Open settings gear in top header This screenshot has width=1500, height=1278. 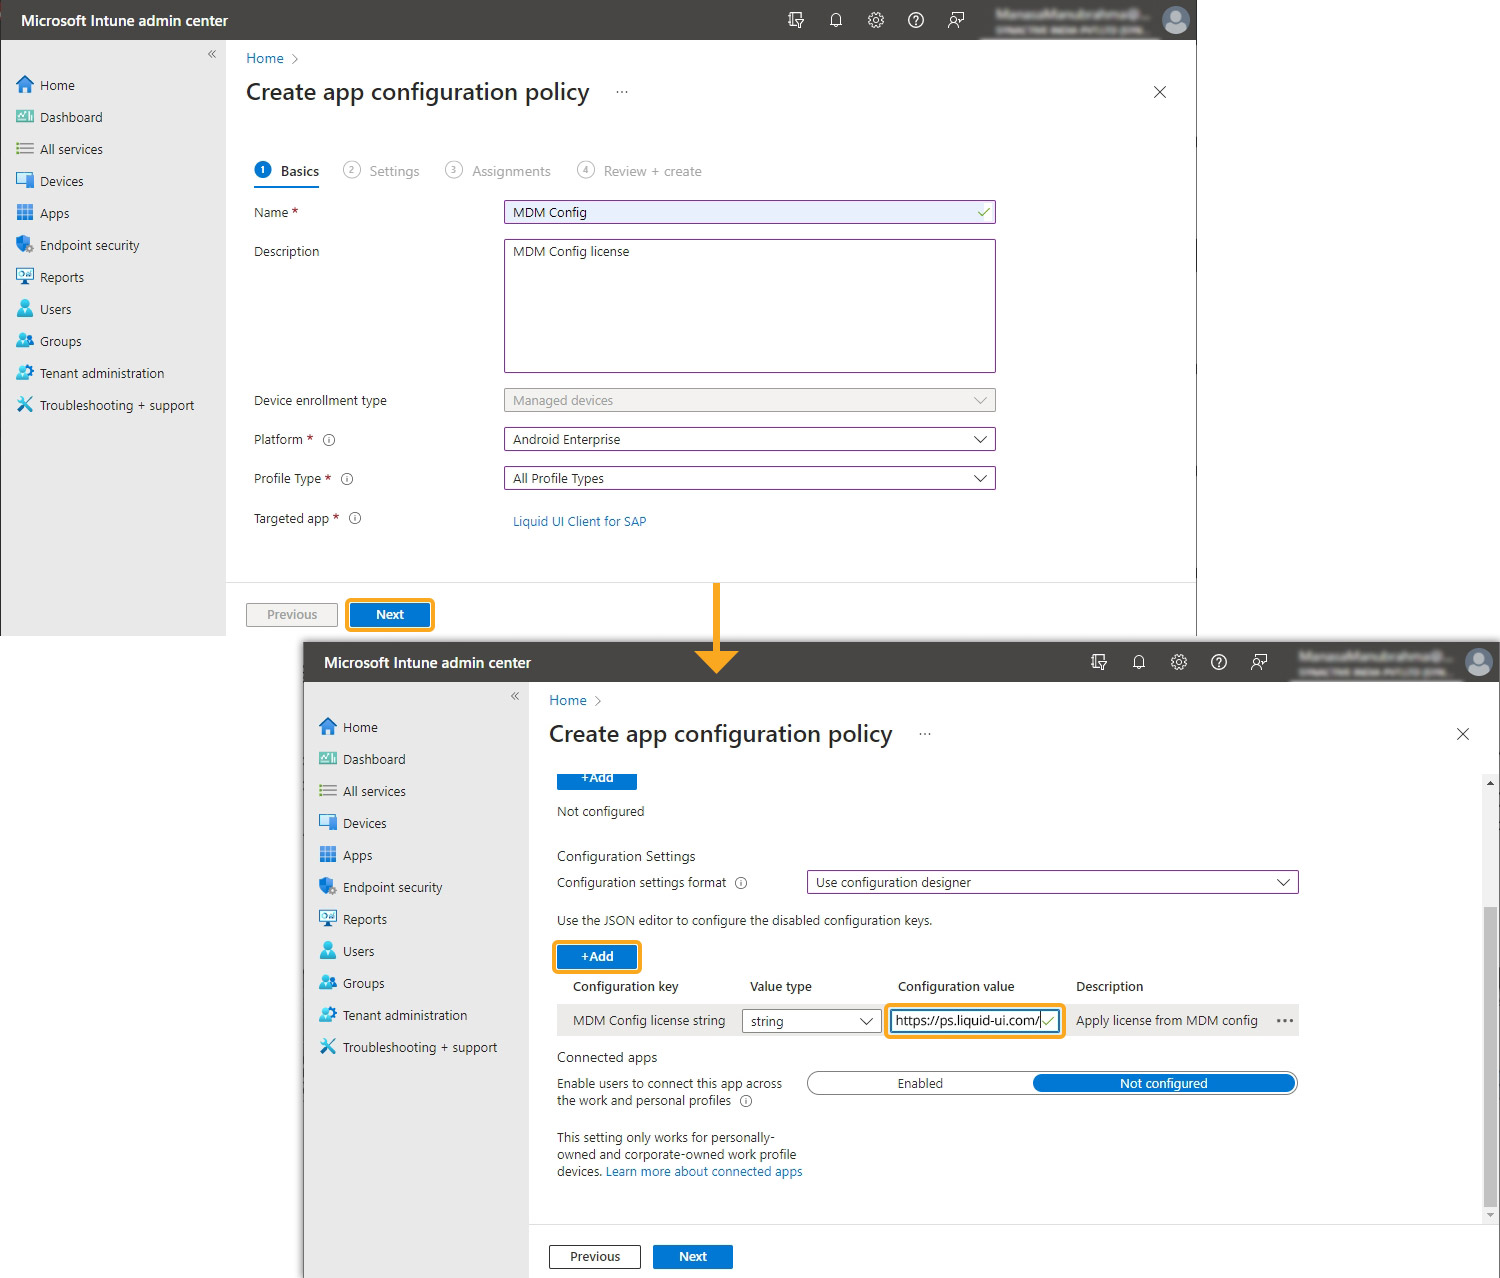tap(876, 20)
